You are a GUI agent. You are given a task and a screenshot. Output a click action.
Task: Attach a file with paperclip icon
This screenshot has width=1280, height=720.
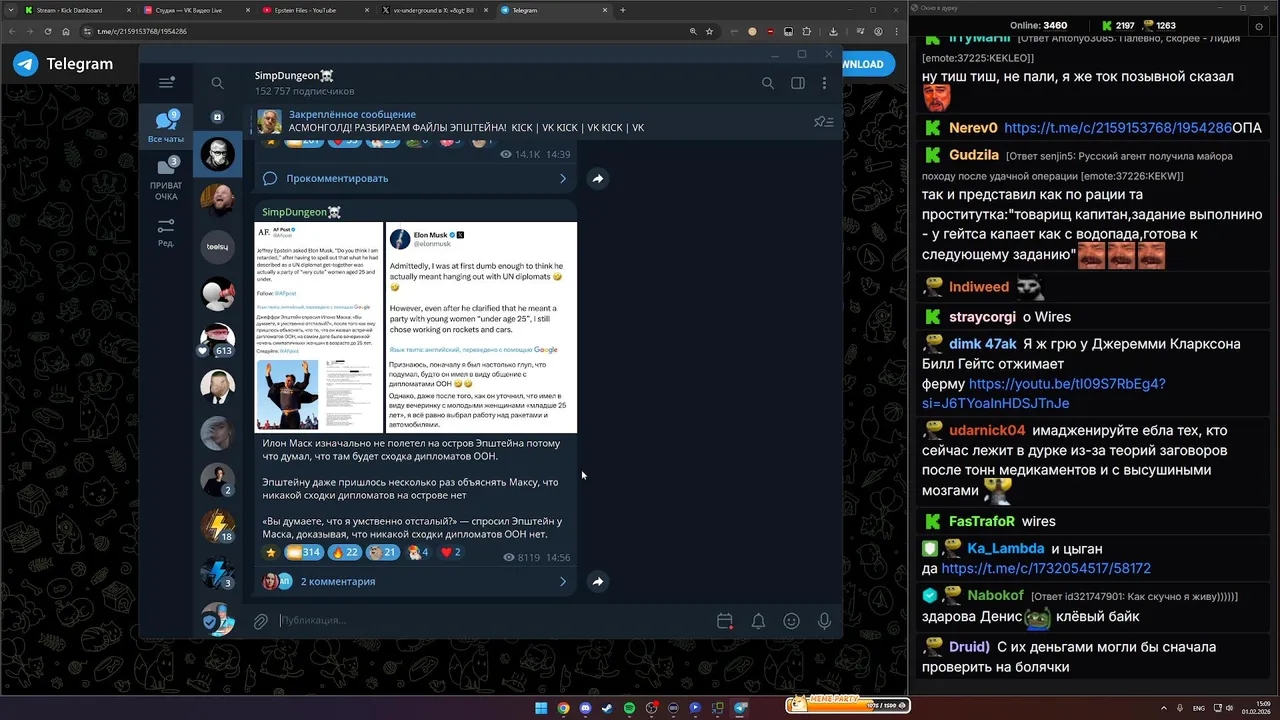(x=260, y=621)
